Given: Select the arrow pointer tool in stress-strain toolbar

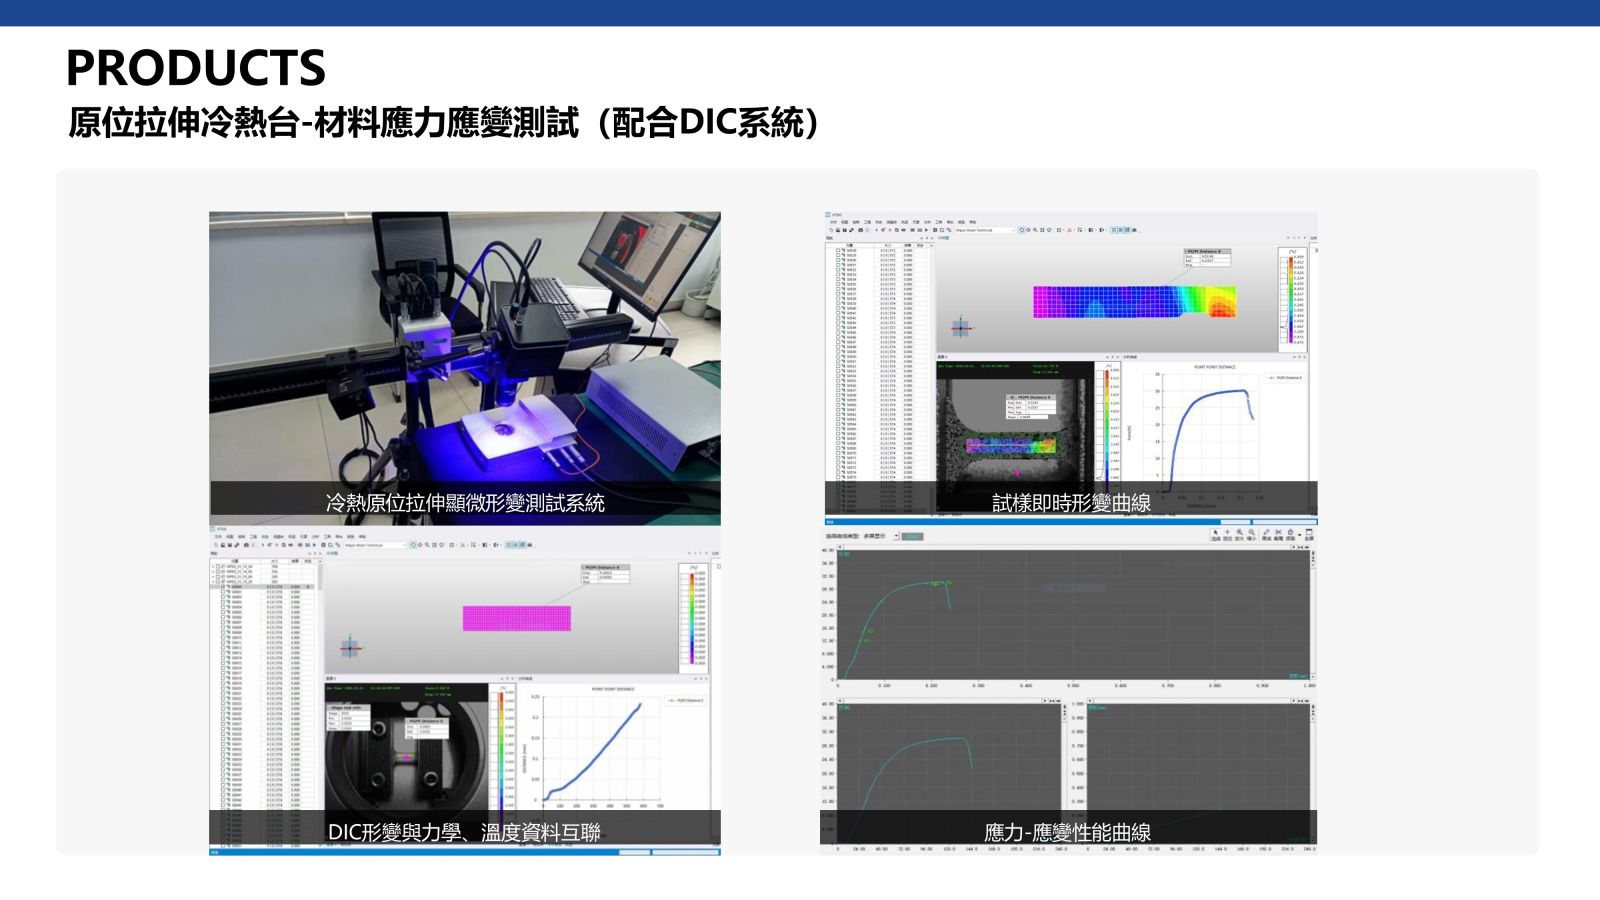Looking at the screenshot, I should (x=1215, y=533).
